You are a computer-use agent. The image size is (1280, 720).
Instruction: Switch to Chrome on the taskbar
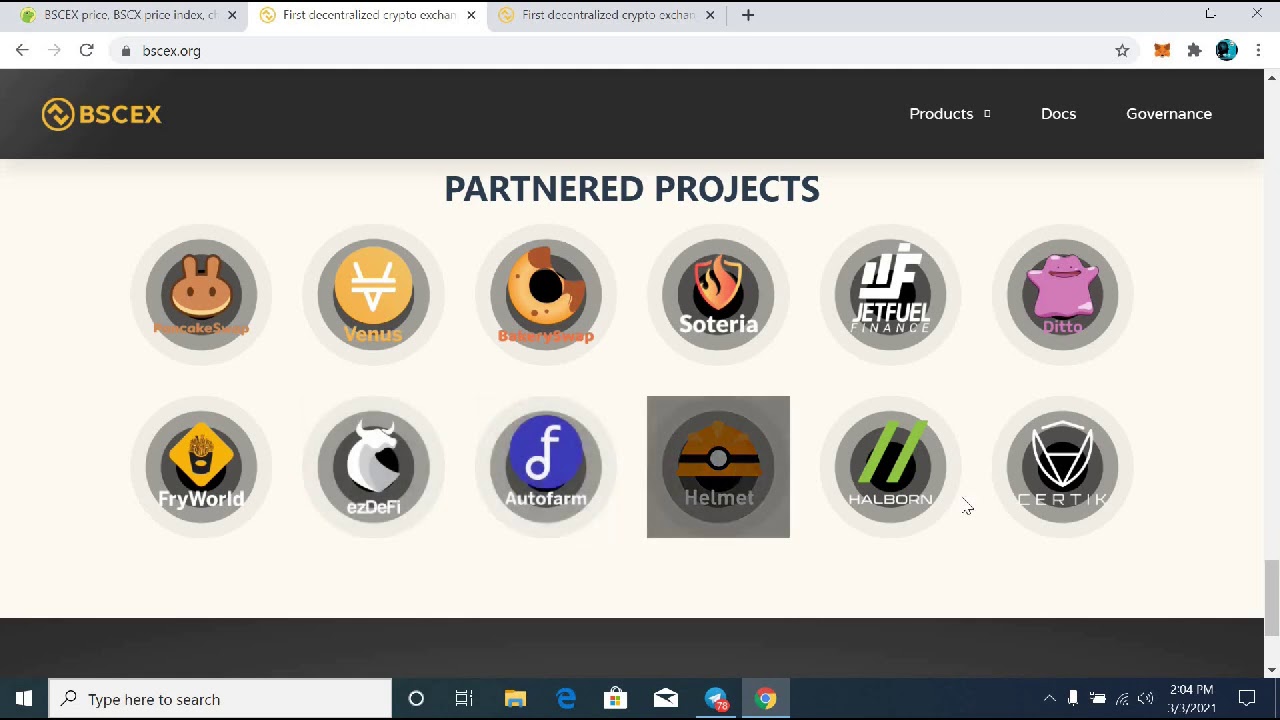(x=766, y=699)
